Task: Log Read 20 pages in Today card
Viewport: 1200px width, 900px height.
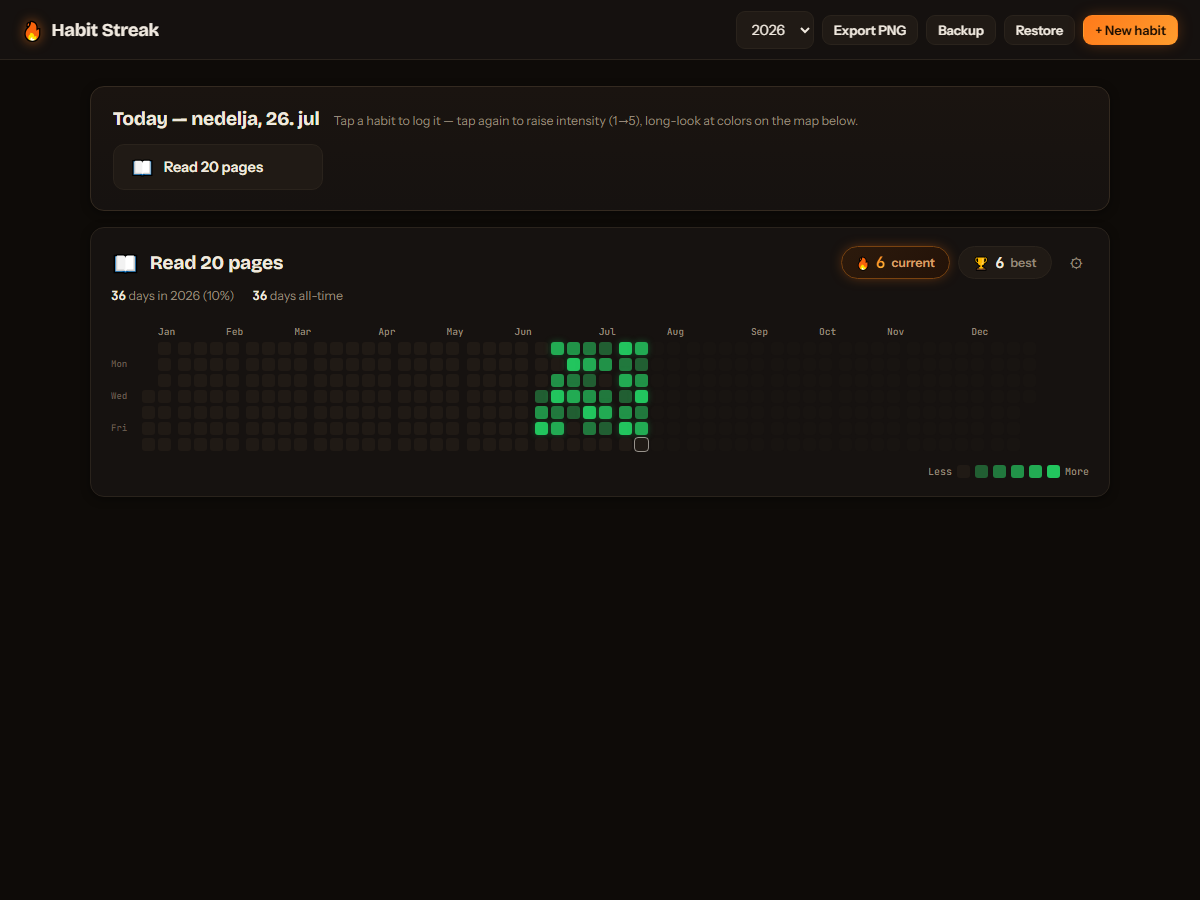Action: [218, 167]
